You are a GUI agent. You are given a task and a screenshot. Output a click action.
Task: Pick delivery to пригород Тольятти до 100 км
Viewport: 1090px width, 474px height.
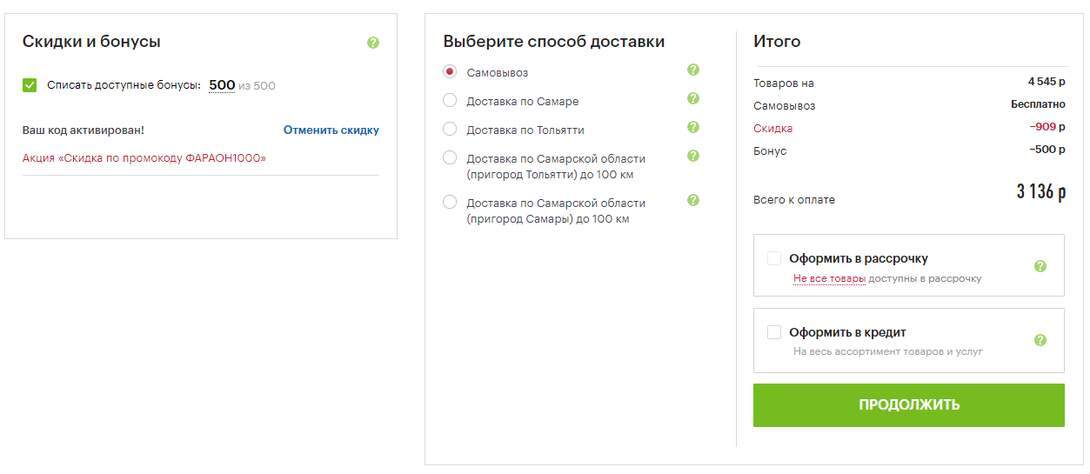450,158
